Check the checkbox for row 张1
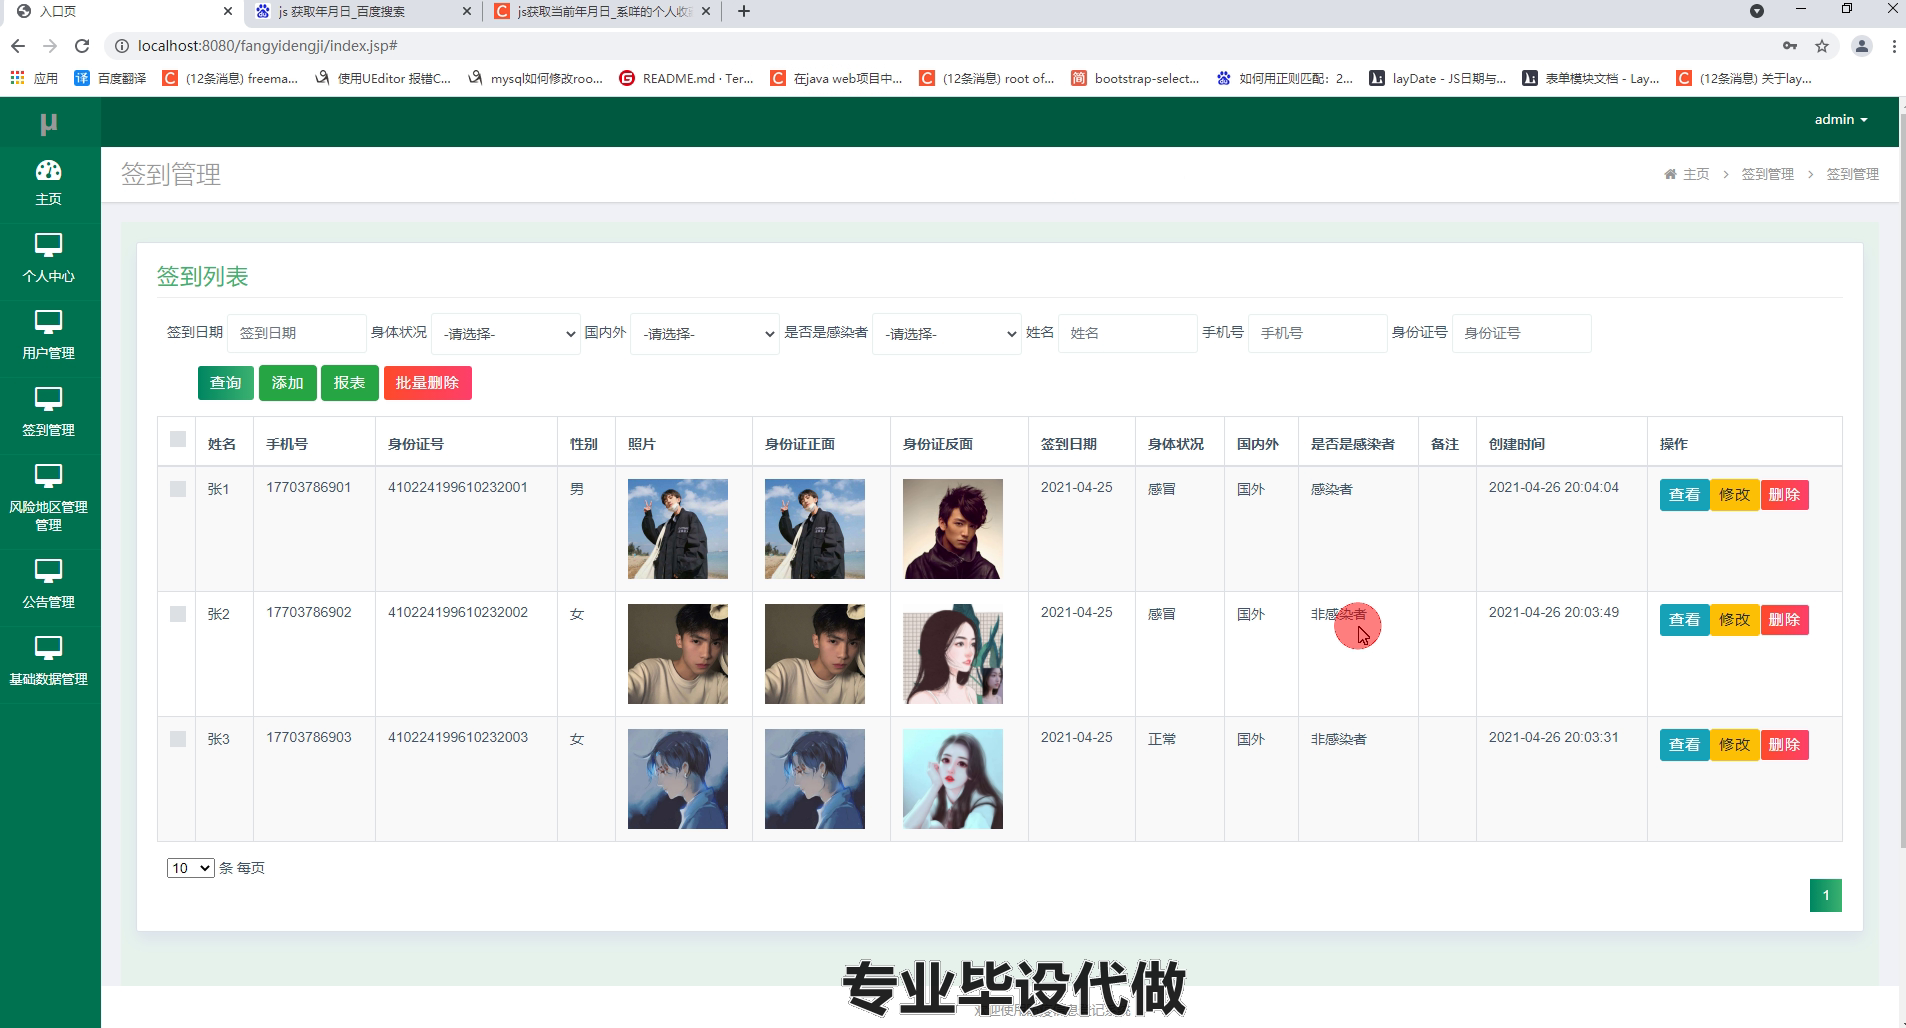The width and height of the screenshot is (1906, 1028). click(178, 489)
